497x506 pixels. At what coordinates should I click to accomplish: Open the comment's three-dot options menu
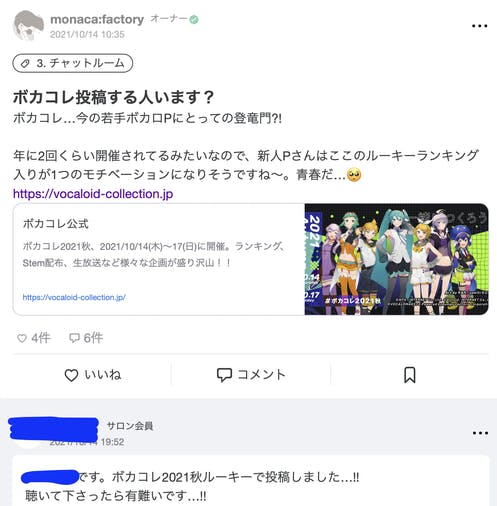pyautogui.click(x=480, y=433)
